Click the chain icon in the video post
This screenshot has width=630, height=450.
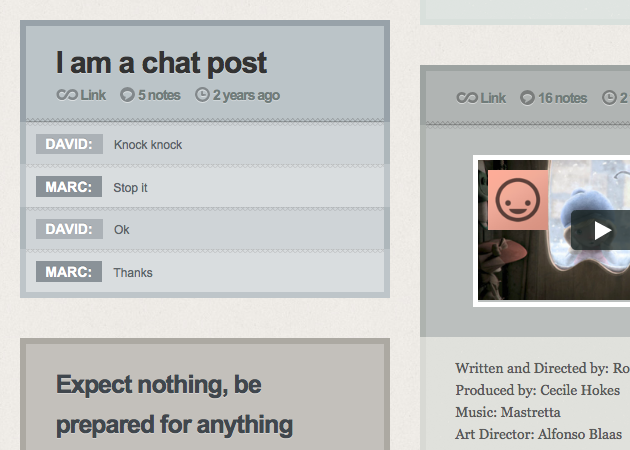[x=466, y=97]
